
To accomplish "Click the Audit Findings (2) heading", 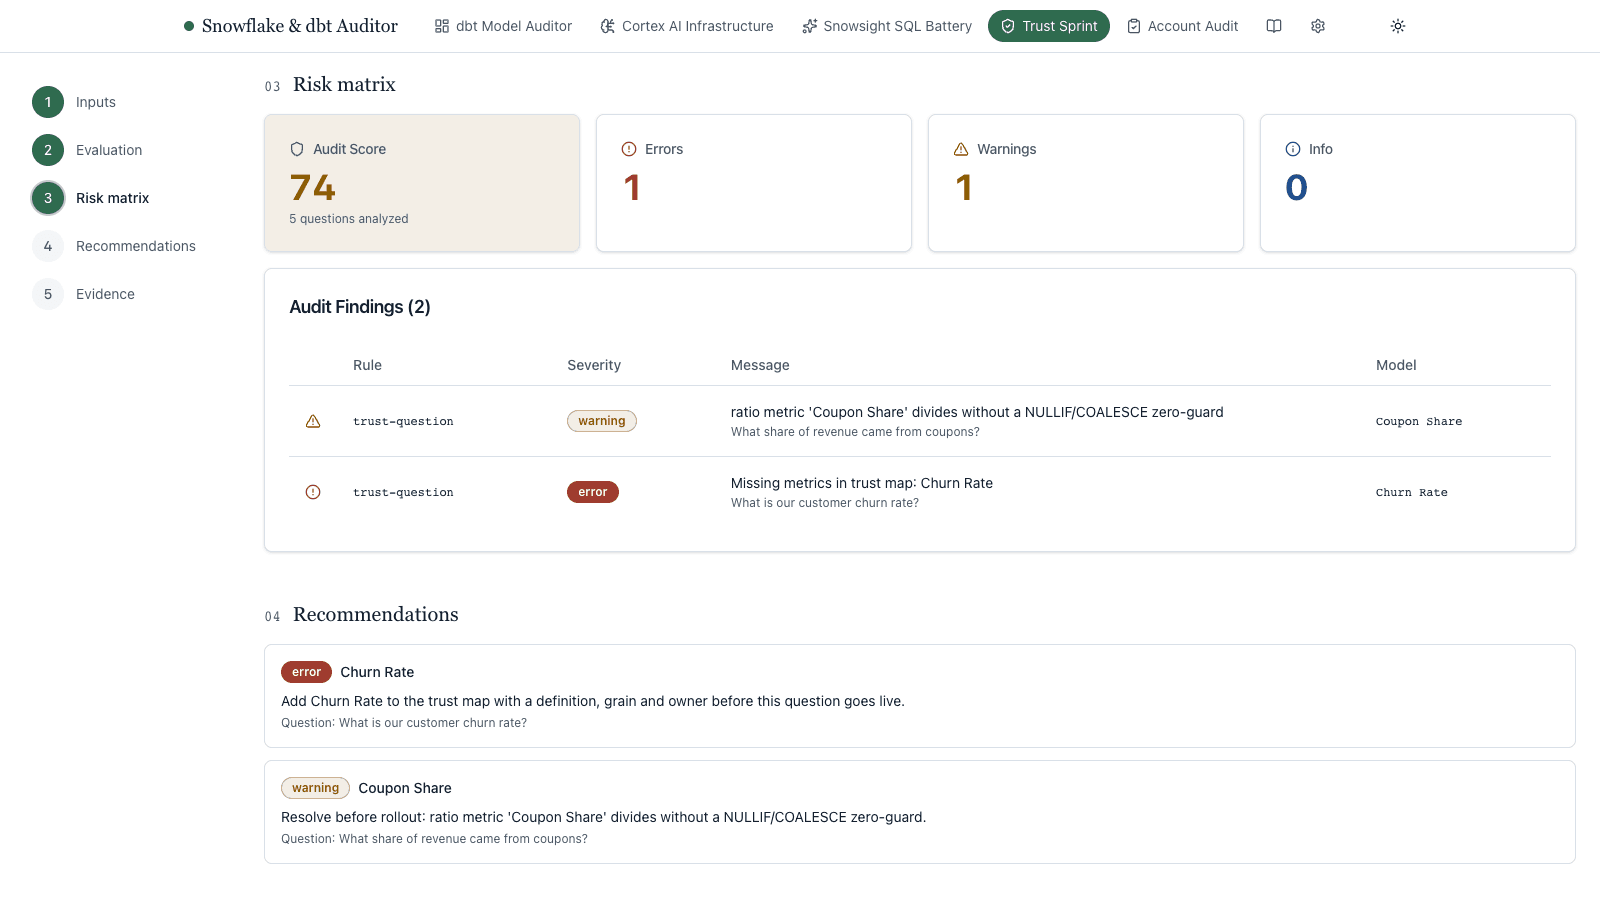I will pos(360,307).
